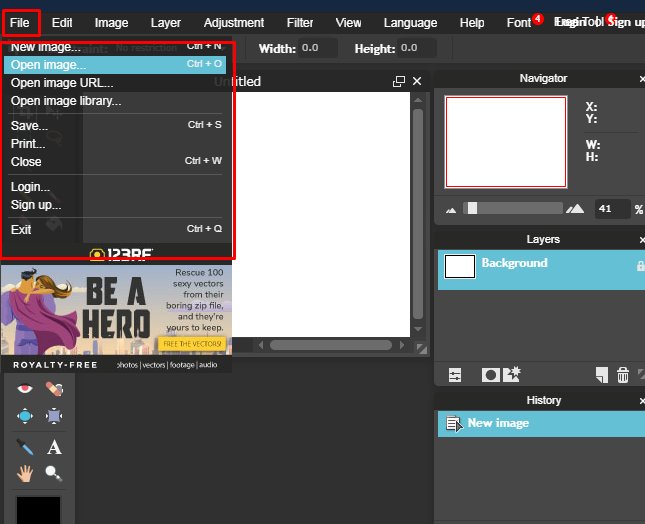Viewport: 645px width, 524px height.
Task: Maximize the Untitled document window
Action: click(x=399, y=81)
